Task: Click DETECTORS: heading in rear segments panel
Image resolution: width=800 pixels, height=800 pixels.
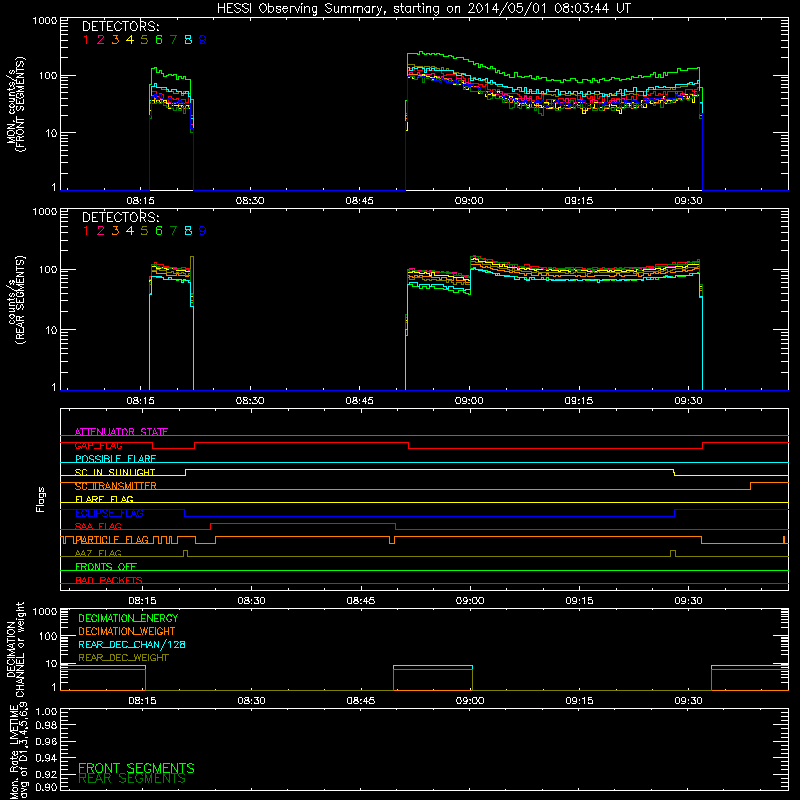Action: (120, 217)
